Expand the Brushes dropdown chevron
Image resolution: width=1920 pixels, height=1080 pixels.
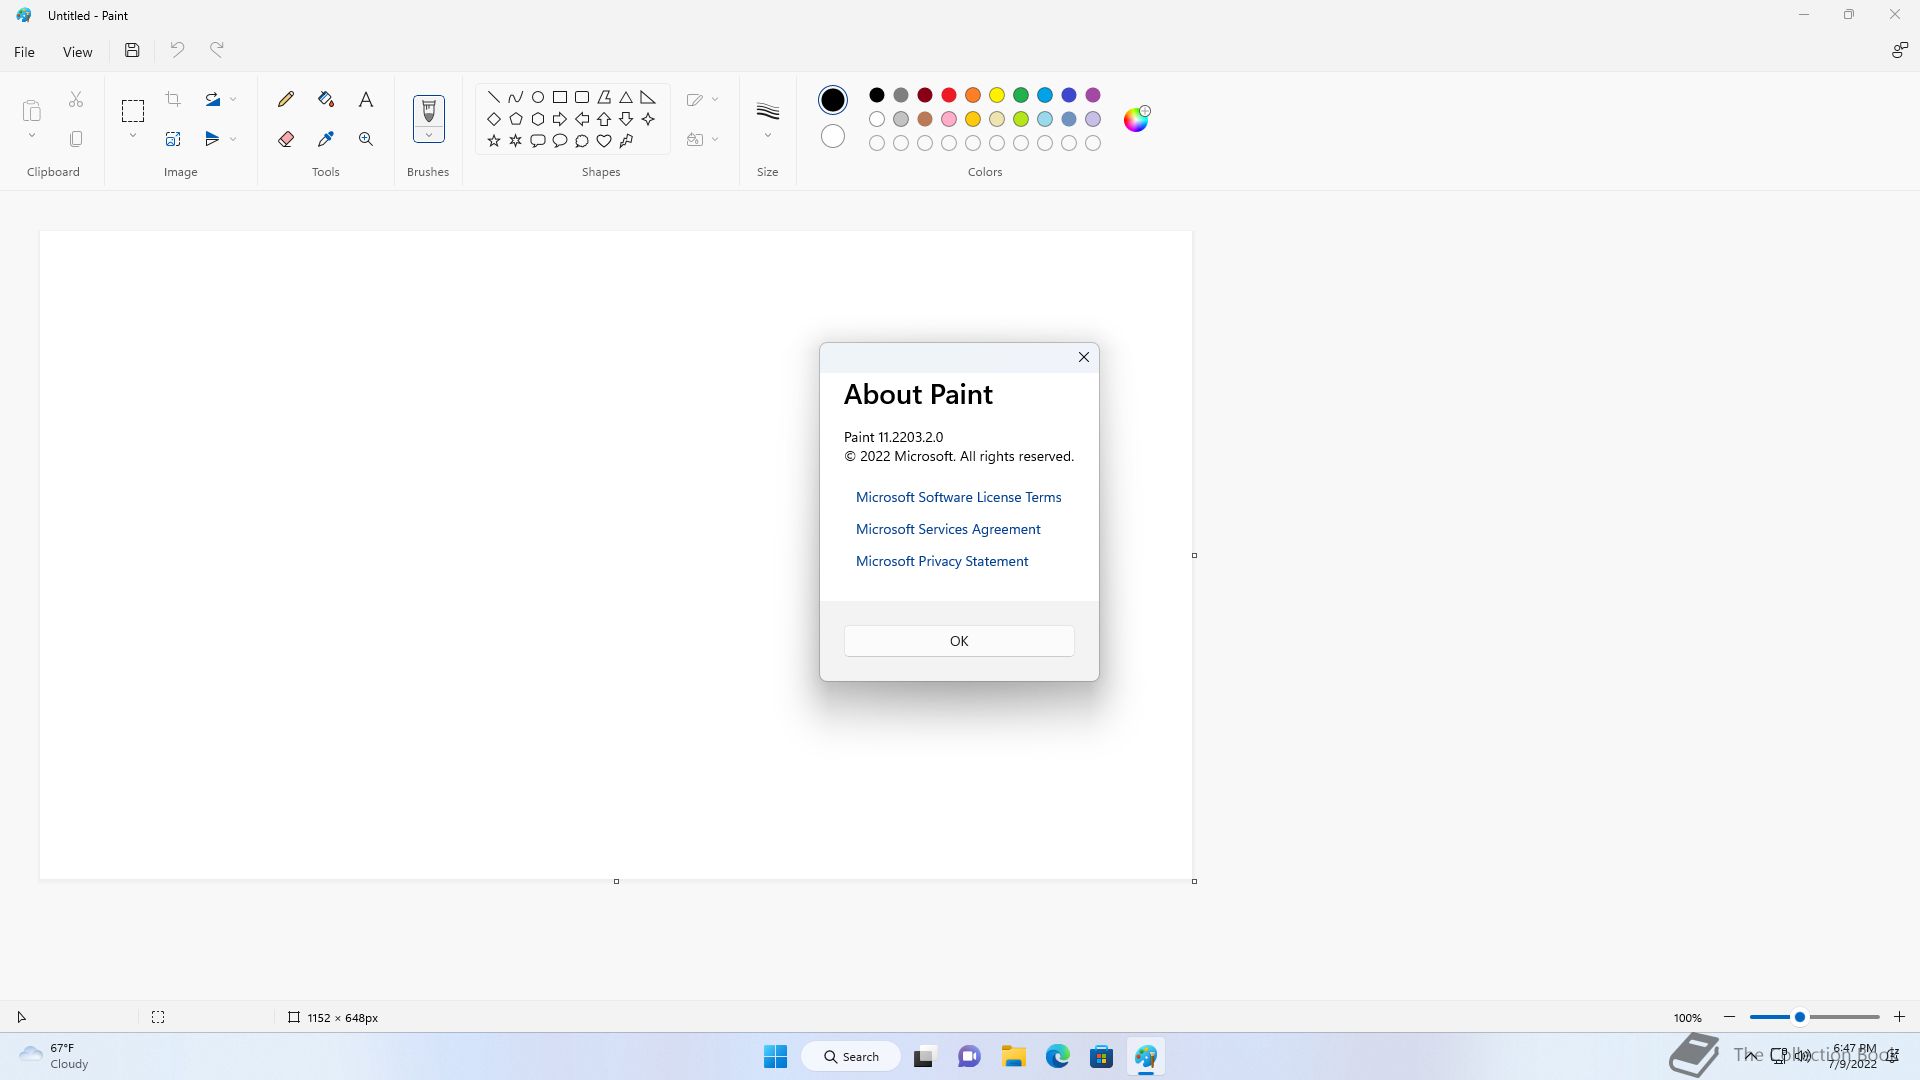pyautogui.click(x=428, y=135)
